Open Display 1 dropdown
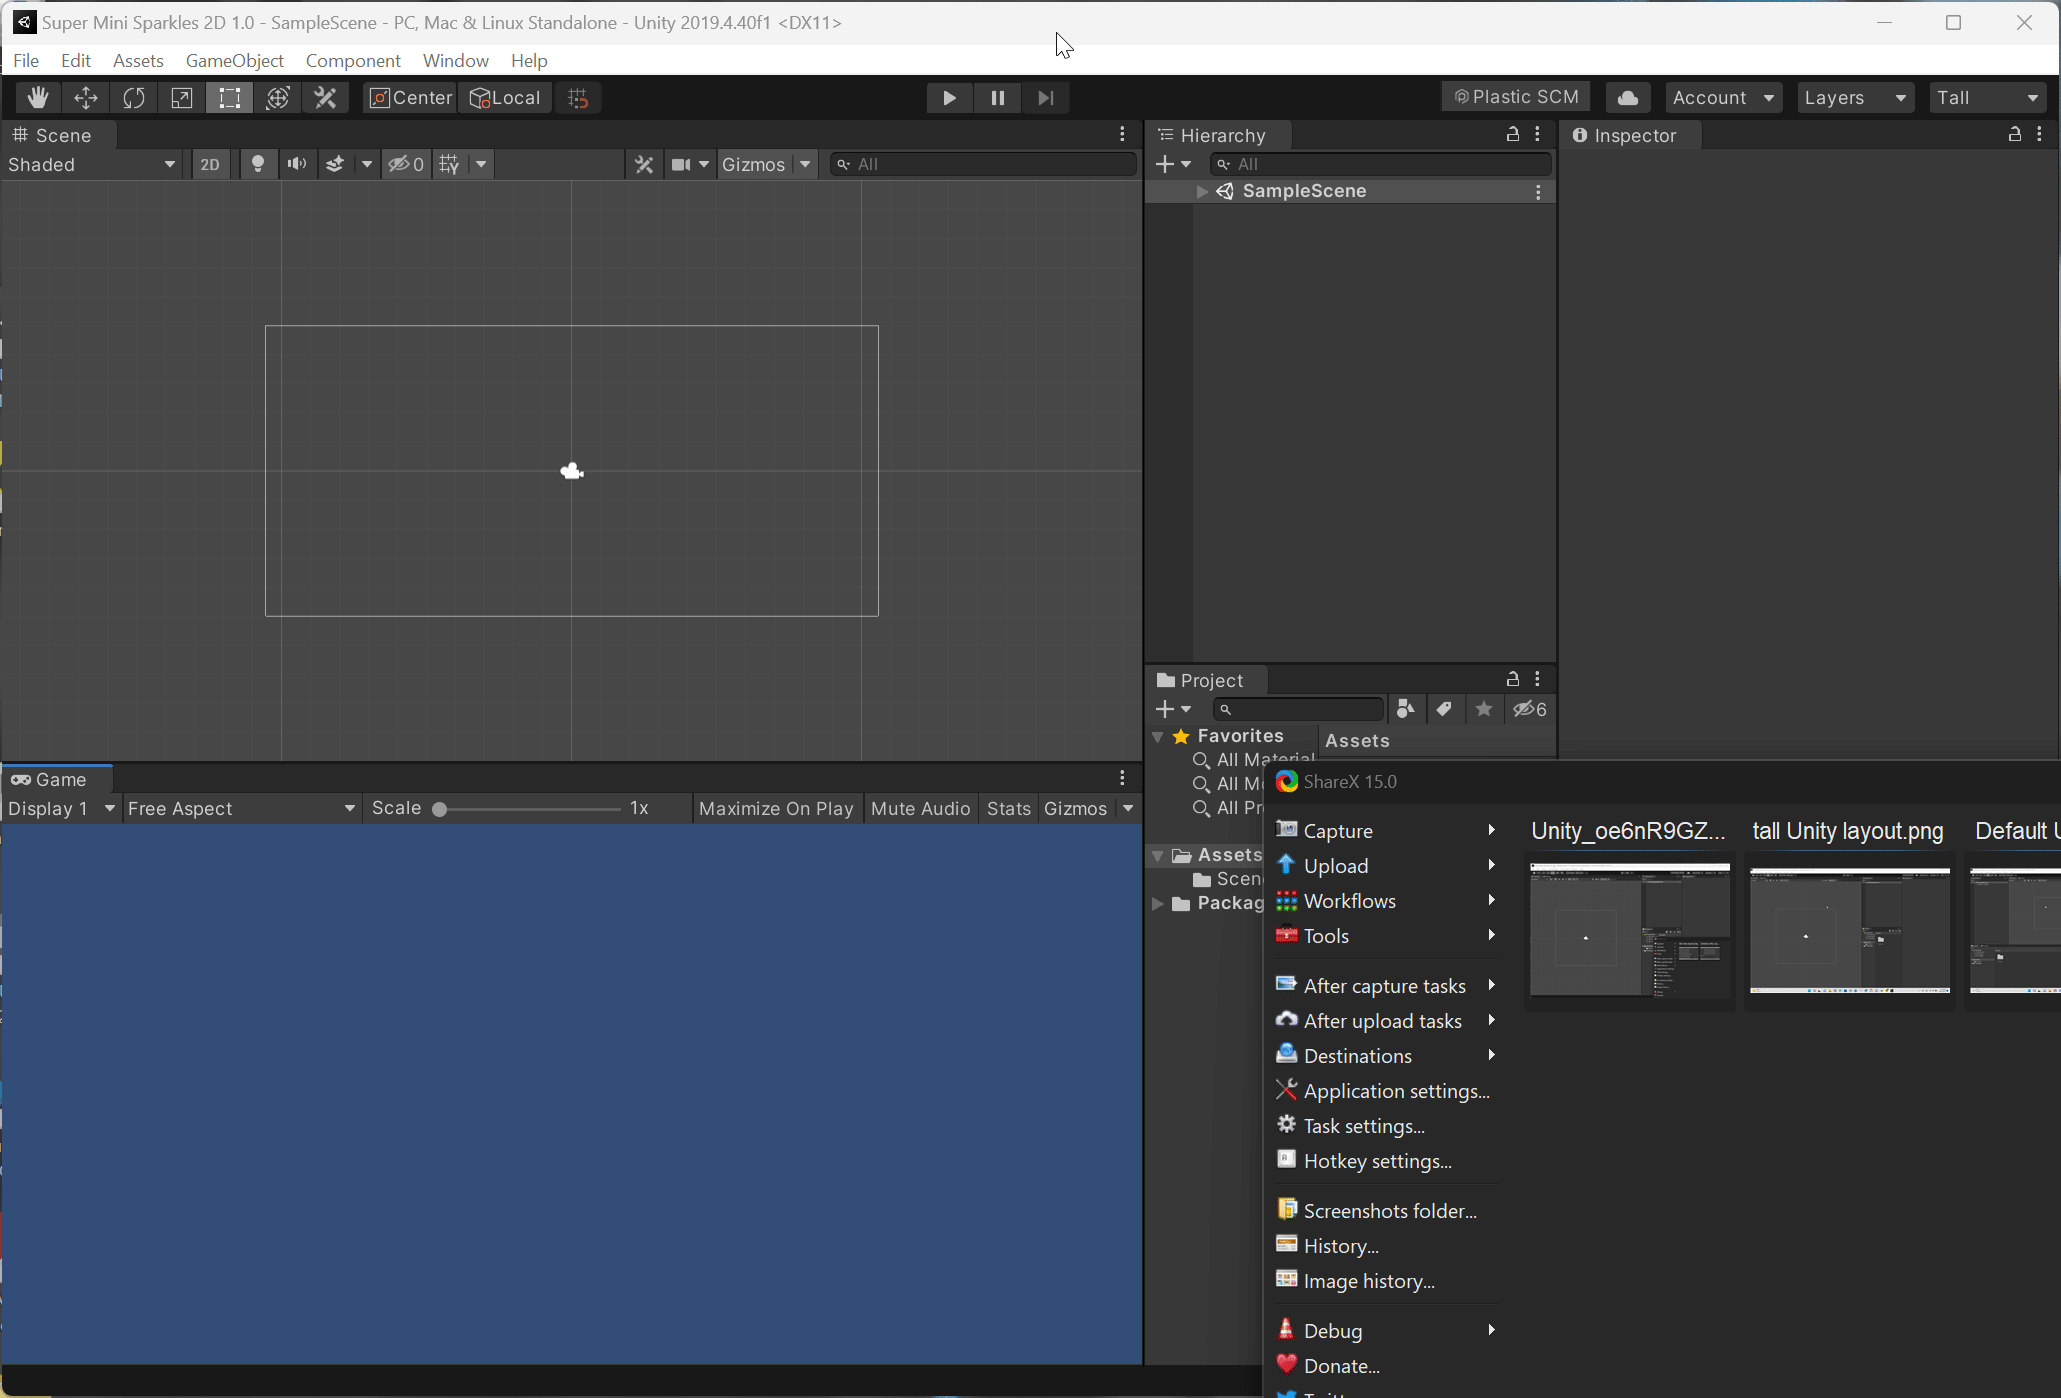 61,808
